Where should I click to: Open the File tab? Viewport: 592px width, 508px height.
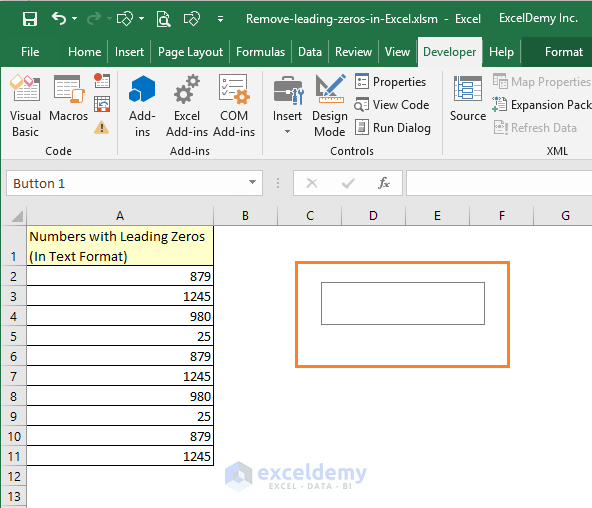[30, 52]
